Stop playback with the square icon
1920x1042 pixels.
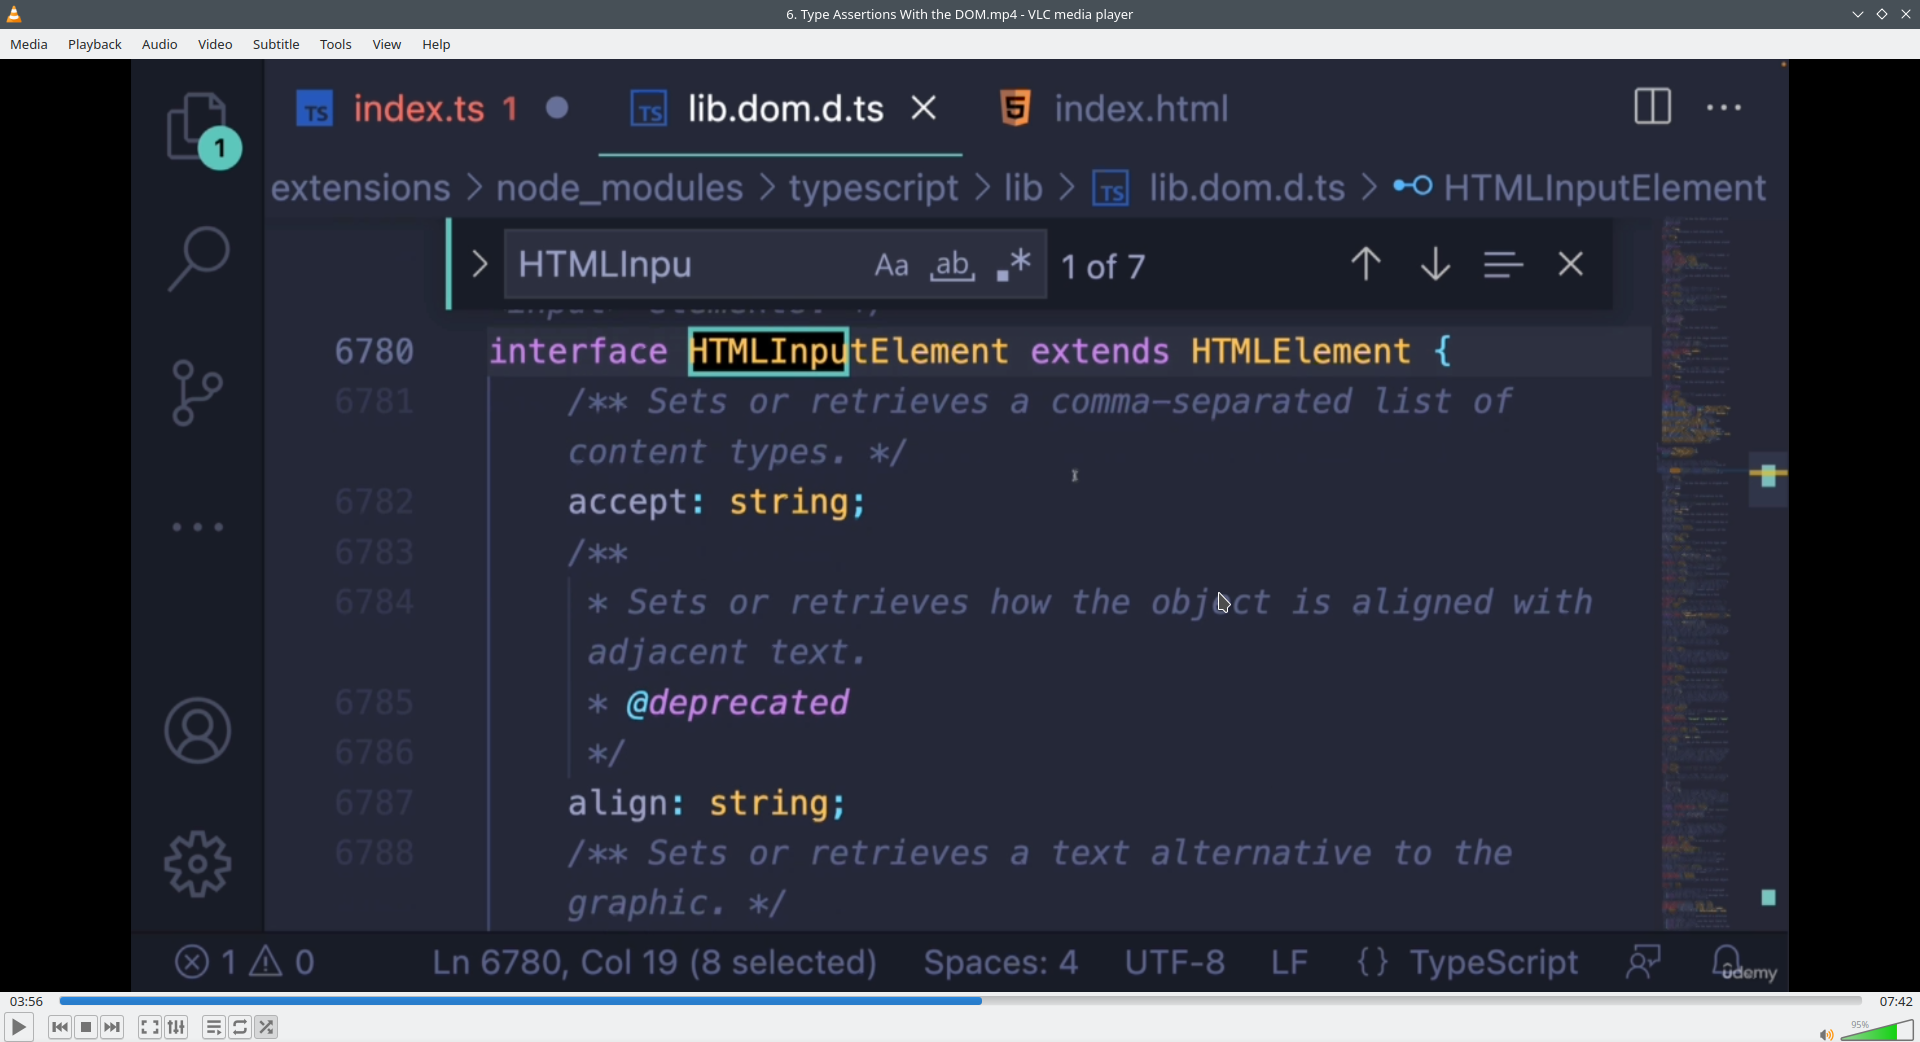tap(86, 1027)
